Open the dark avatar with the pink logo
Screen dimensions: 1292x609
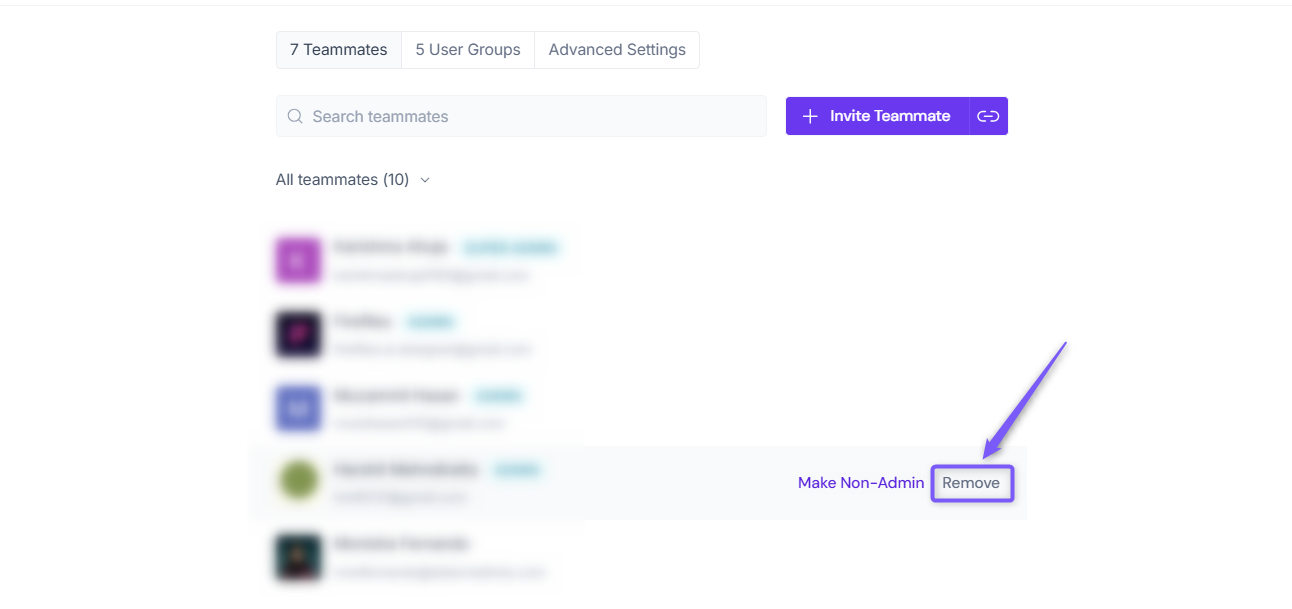[x=298, y=334]
